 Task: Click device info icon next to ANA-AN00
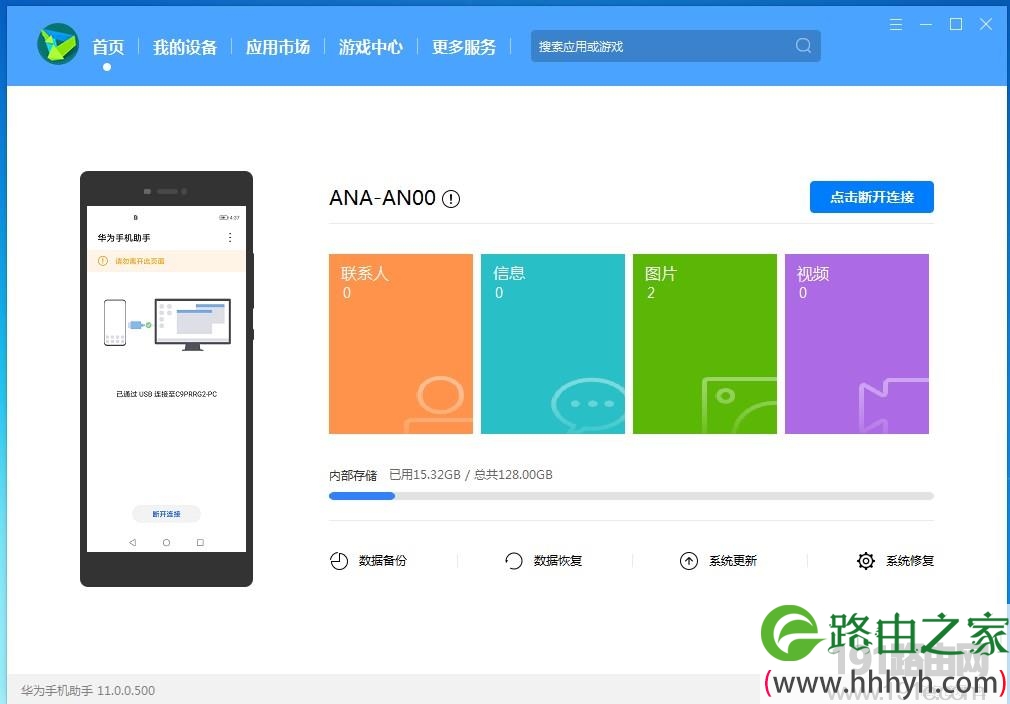point(451,199)
